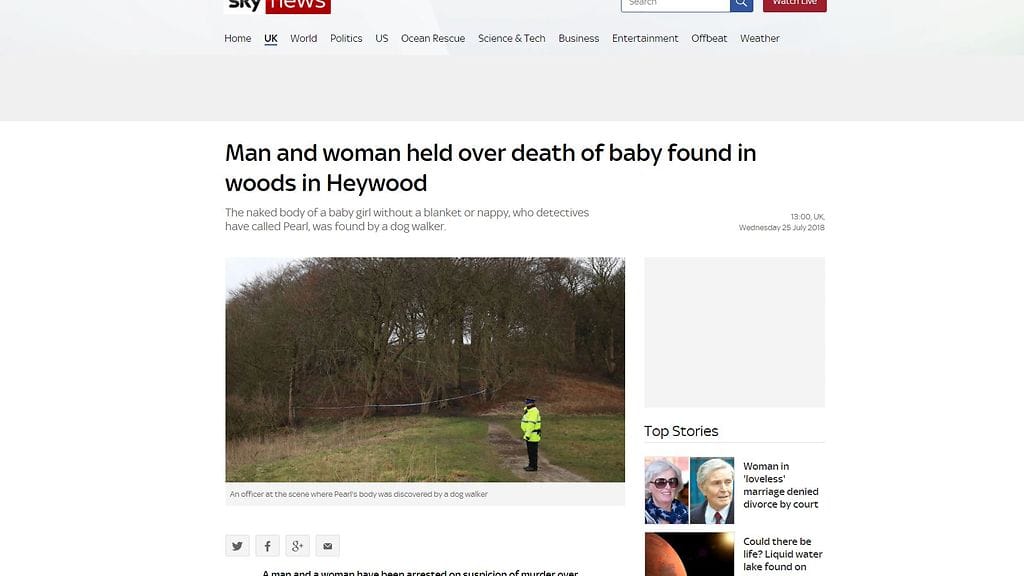Image resolution: width=1024 pixels, height=576 pixels.
Task: Share article by email icon
Action: point(327,545)
